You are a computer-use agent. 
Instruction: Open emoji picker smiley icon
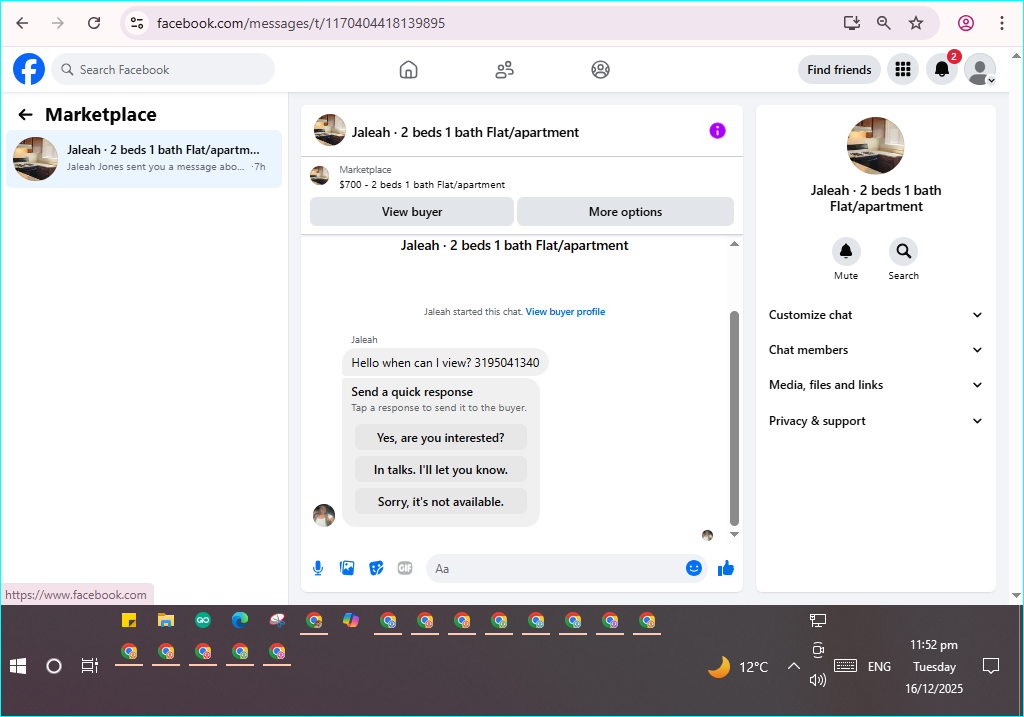694,568
